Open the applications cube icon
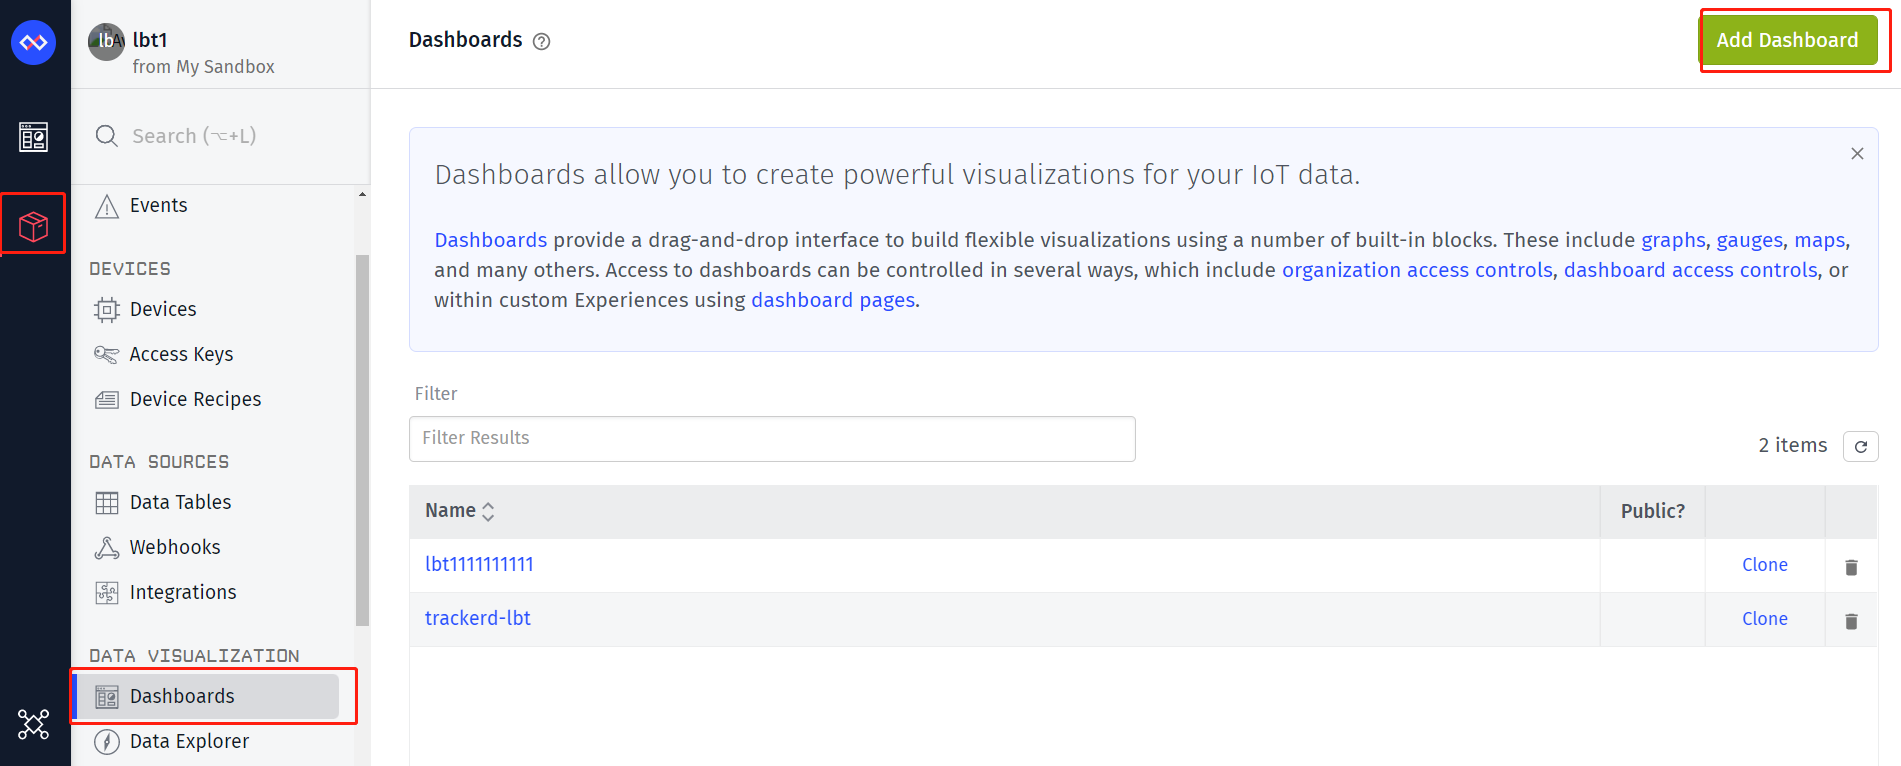The width and height of the screenshot is (1901, 766). pos(33,227)
